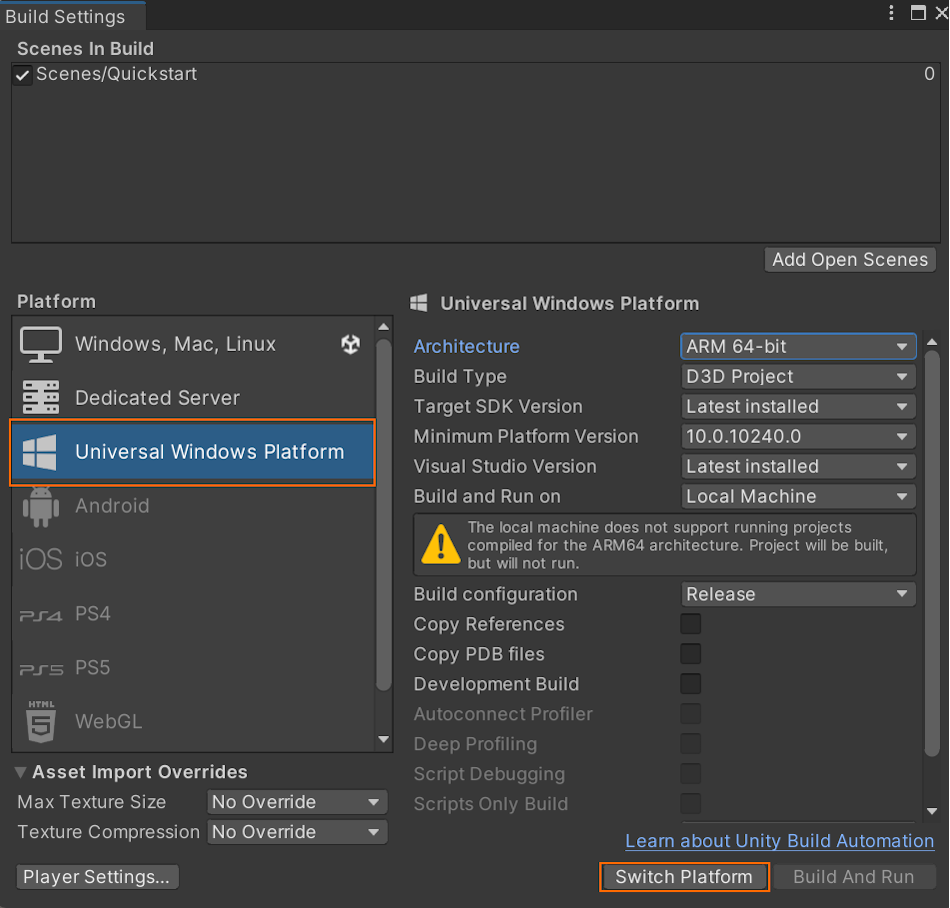Image resolution: width=950 pixels, height=908 pixels.
Task: Expand the Build configuration Release dropdown
Action: pyautogui.click(x=798, y=594)
